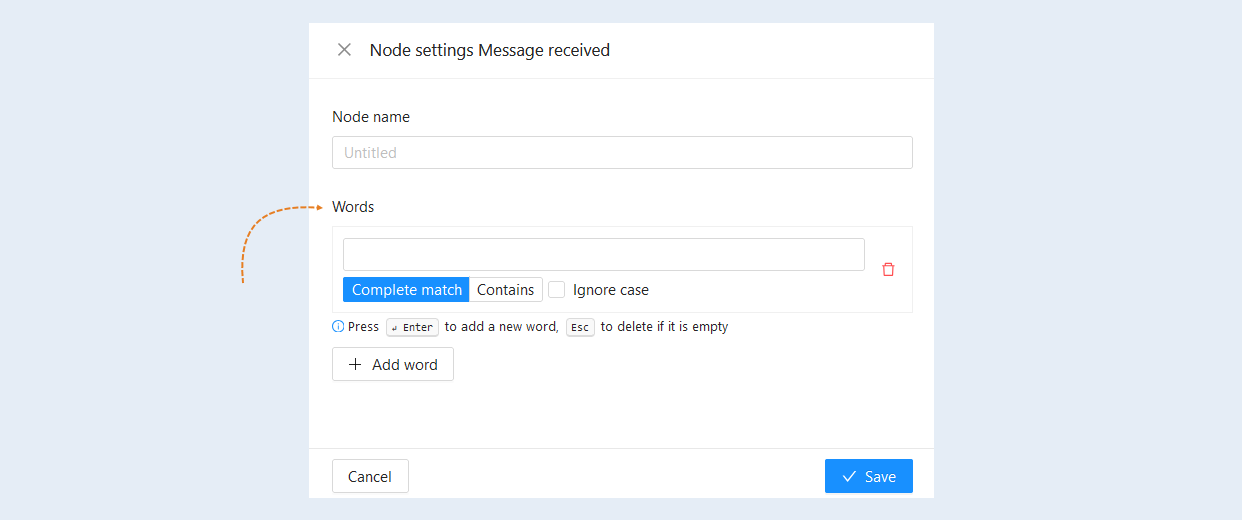Click the Enter key hint
1242x520 pixels.
coord(412,327)
